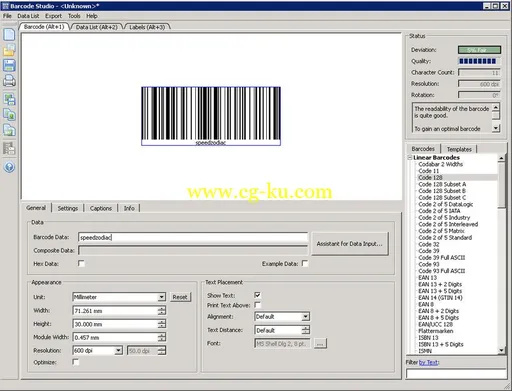
Task: Click the Height field spinner arrows
Action: pos(162,324)
